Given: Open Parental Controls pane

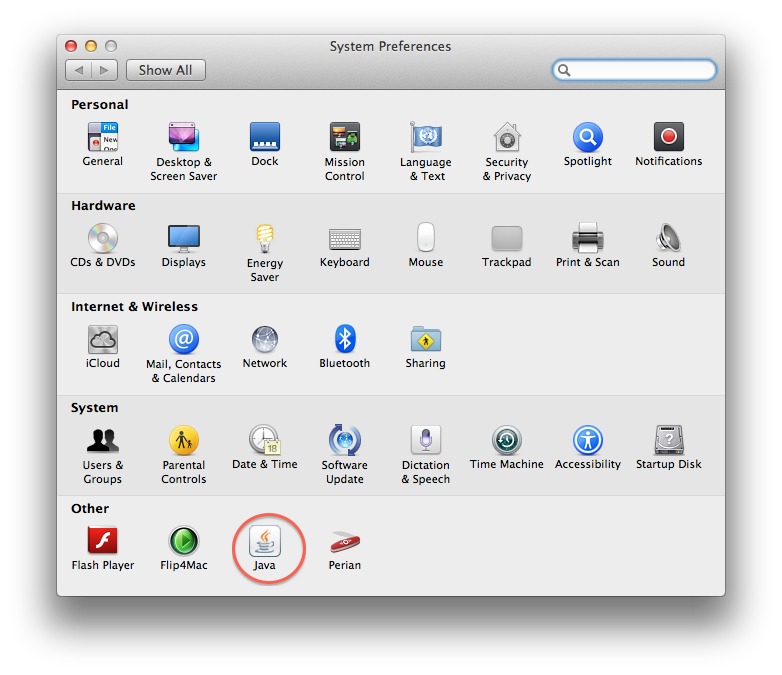Looking at the screenshot, I should tap(184, 440).
